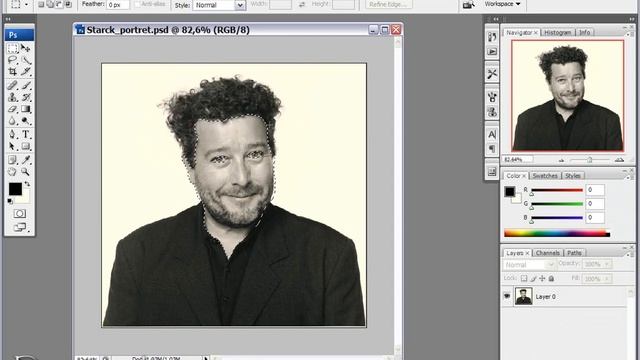
Task: Click the Feather input field
Action: tap(118, 5)
